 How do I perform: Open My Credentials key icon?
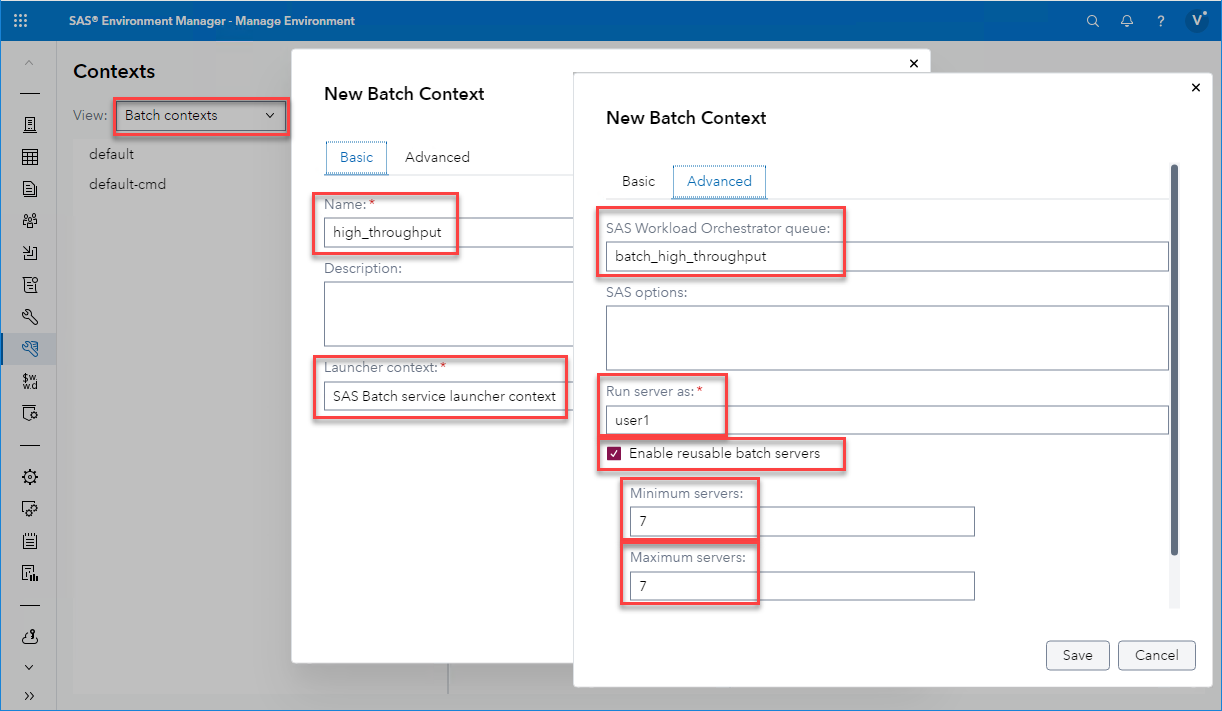(30, 636)
